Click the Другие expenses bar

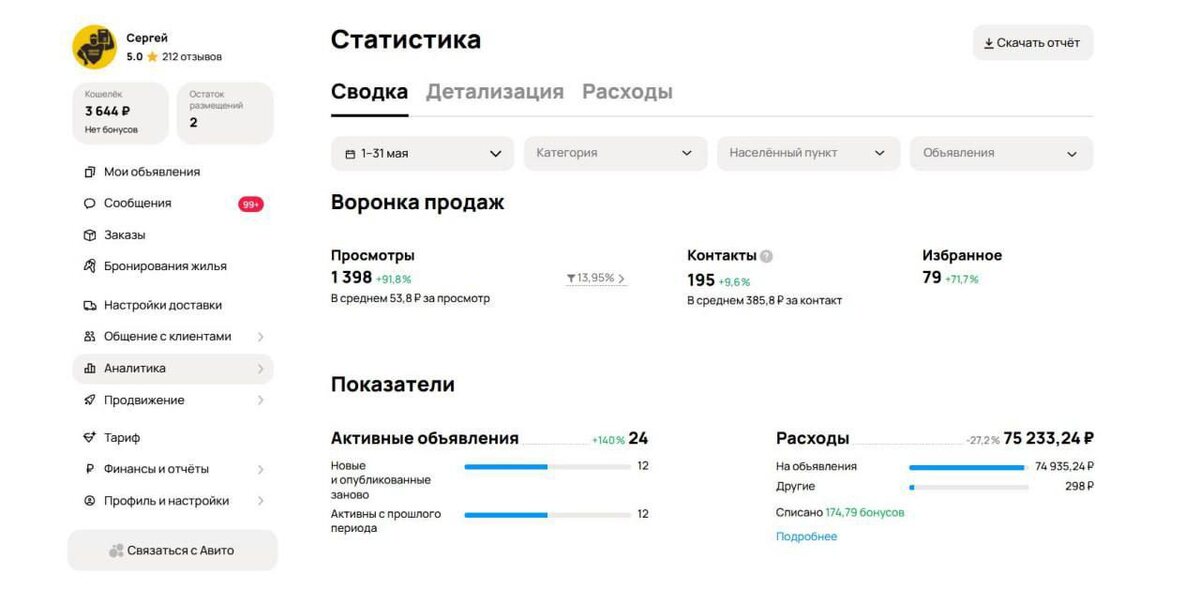pyautogui.click(x=968, y=487)
